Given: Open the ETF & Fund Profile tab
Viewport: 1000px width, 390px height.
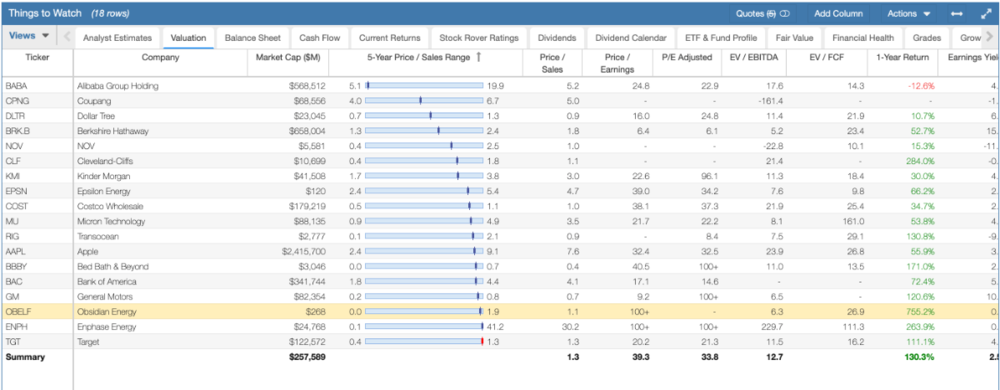Looking at the screenshot, I should pos(721,38).
